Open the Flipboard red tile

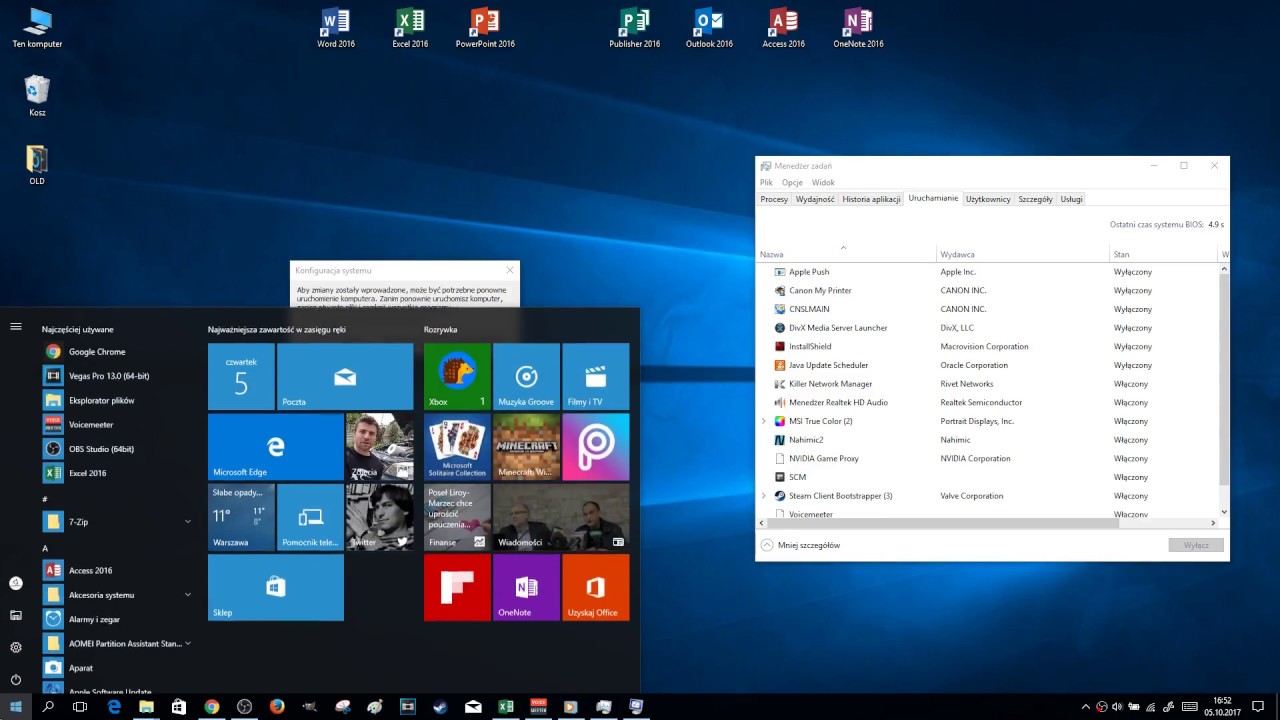coord(457,588)
